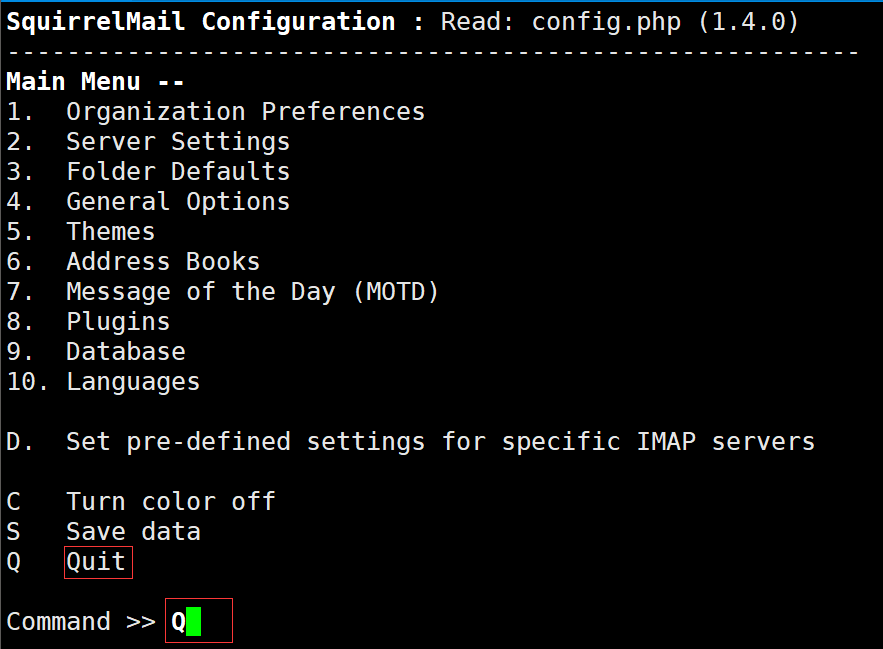Viewport: 883px width, 649px height.
Task: Toggle the Turn color off option
Action: point(170,502)
